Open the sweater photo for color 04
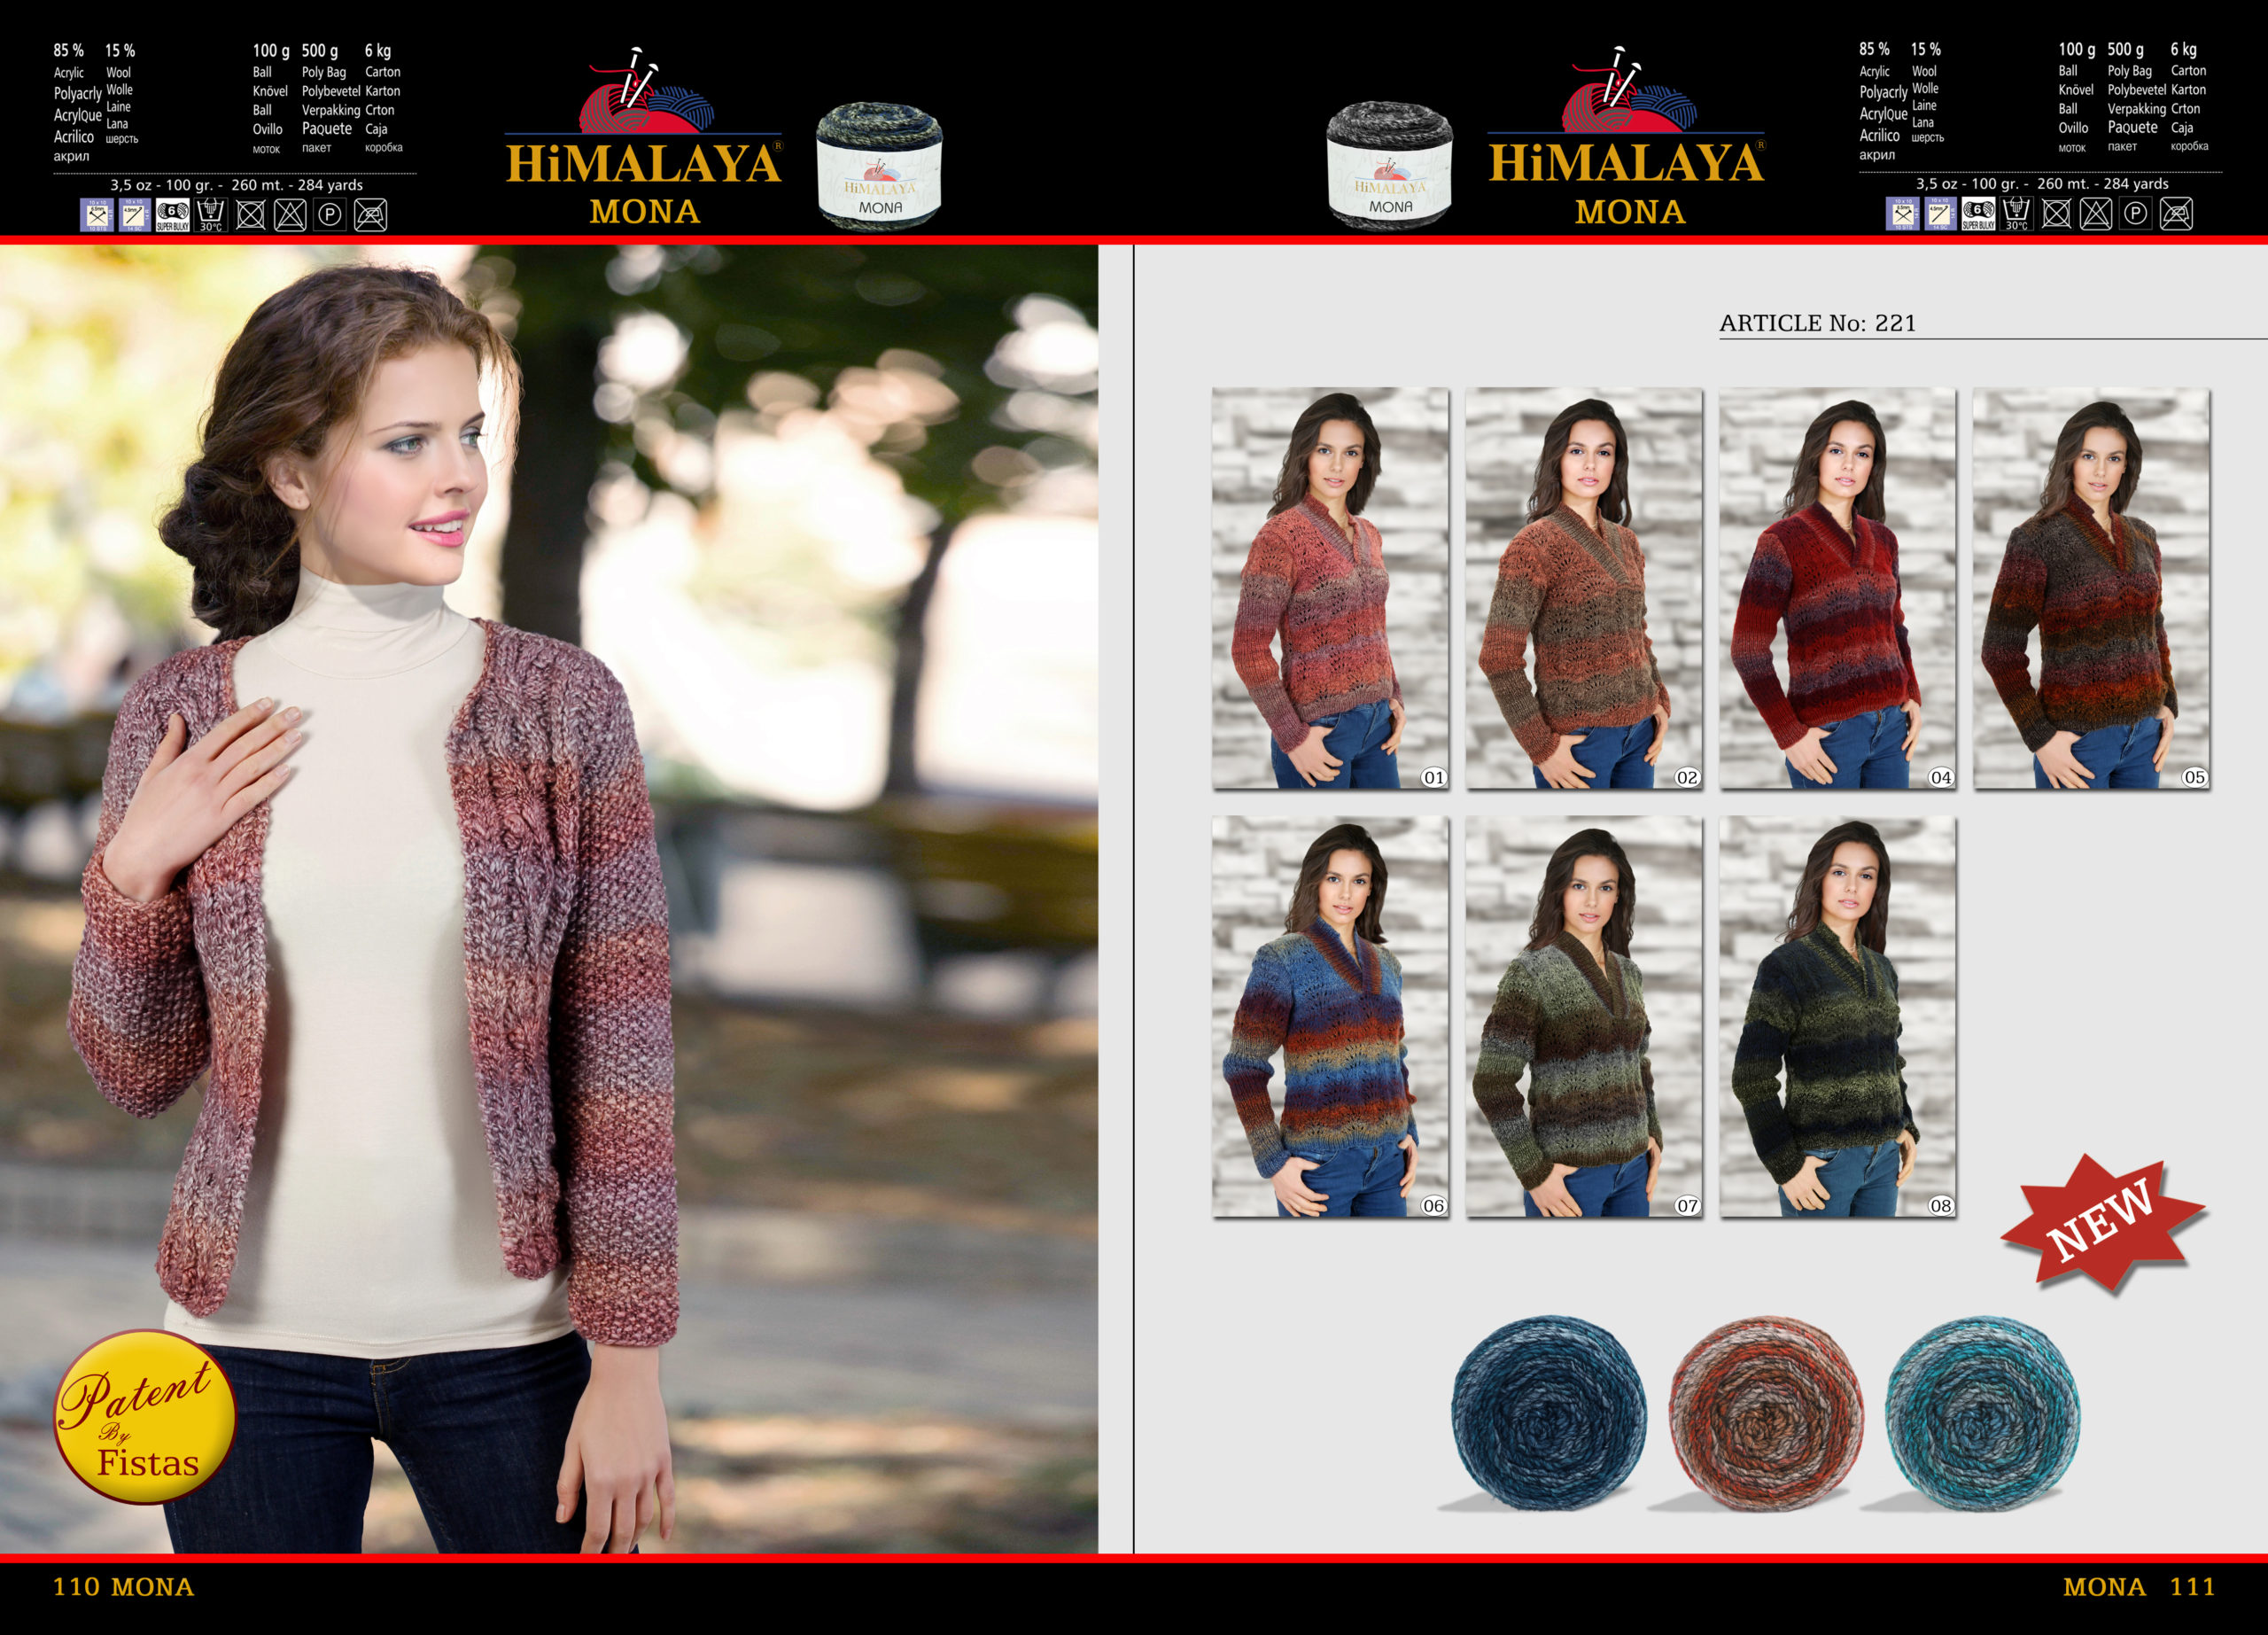Screen dimensions: 2268x1635 pyautogui.click(x=1838, y=589)
